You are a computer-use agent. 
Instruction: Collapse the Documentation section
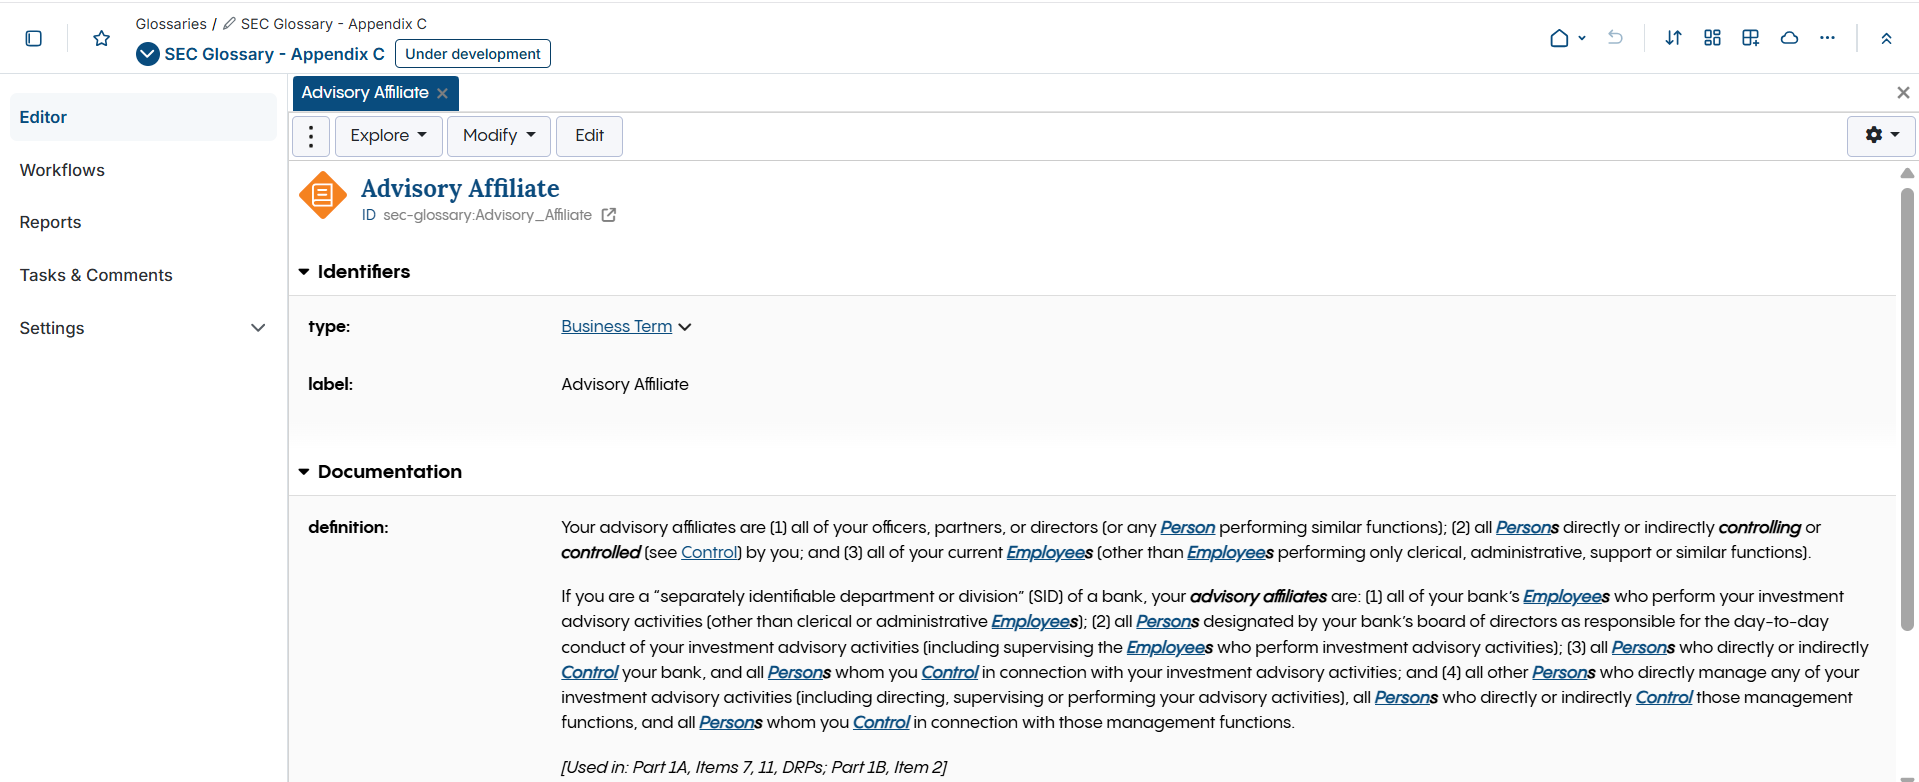[x=304, y=472]
